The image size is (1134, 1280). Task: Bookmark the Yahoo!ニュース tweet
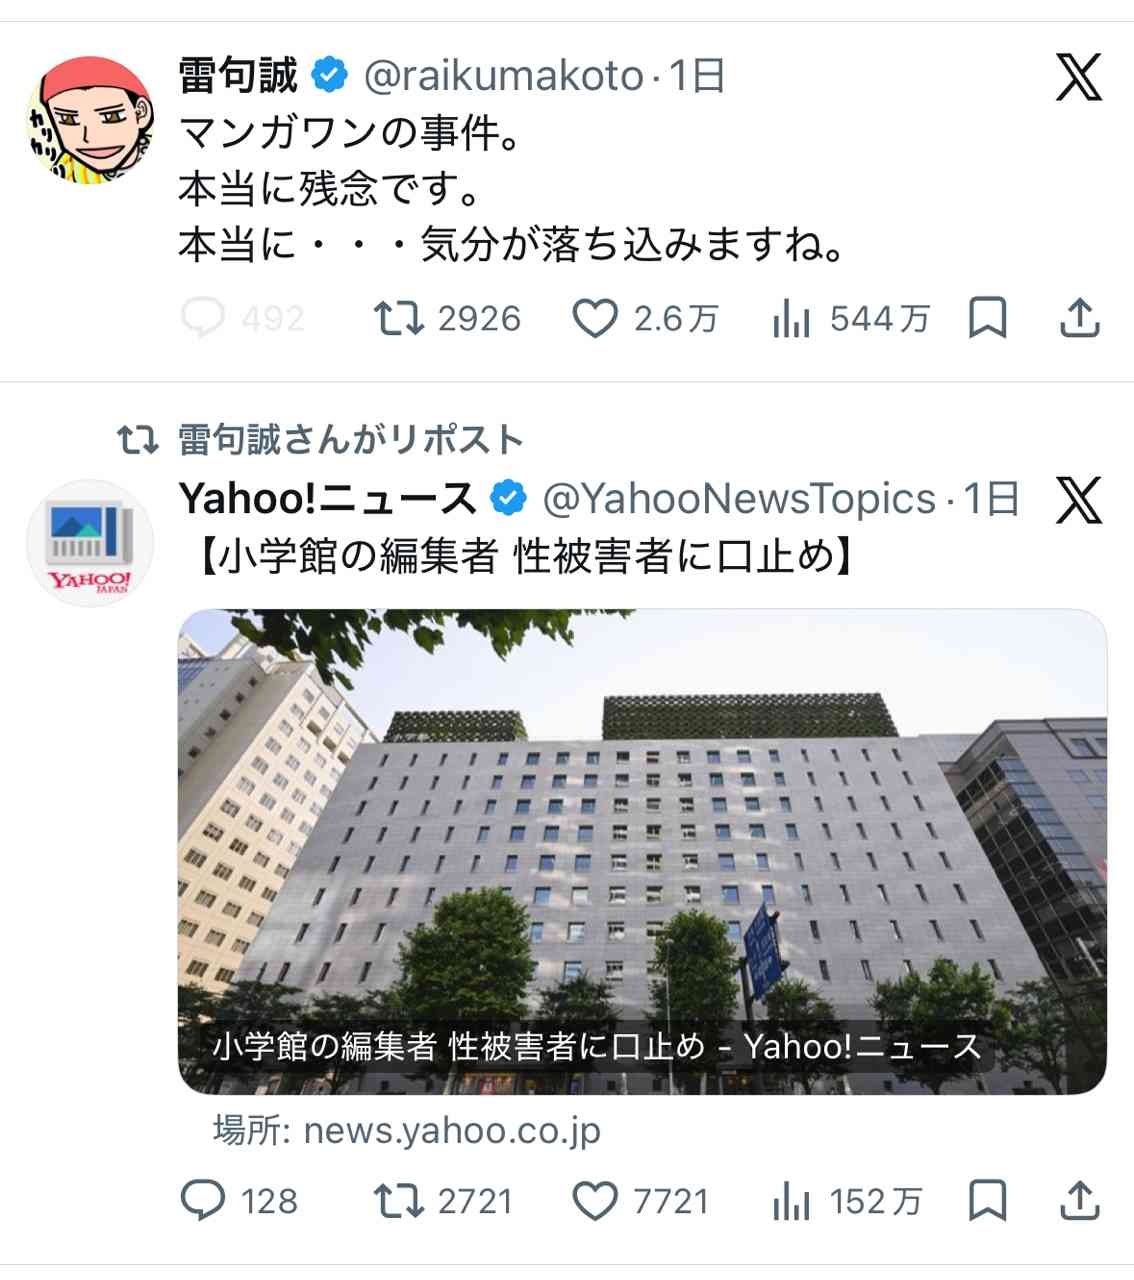pyautogui.click(x=987, y=1201)
